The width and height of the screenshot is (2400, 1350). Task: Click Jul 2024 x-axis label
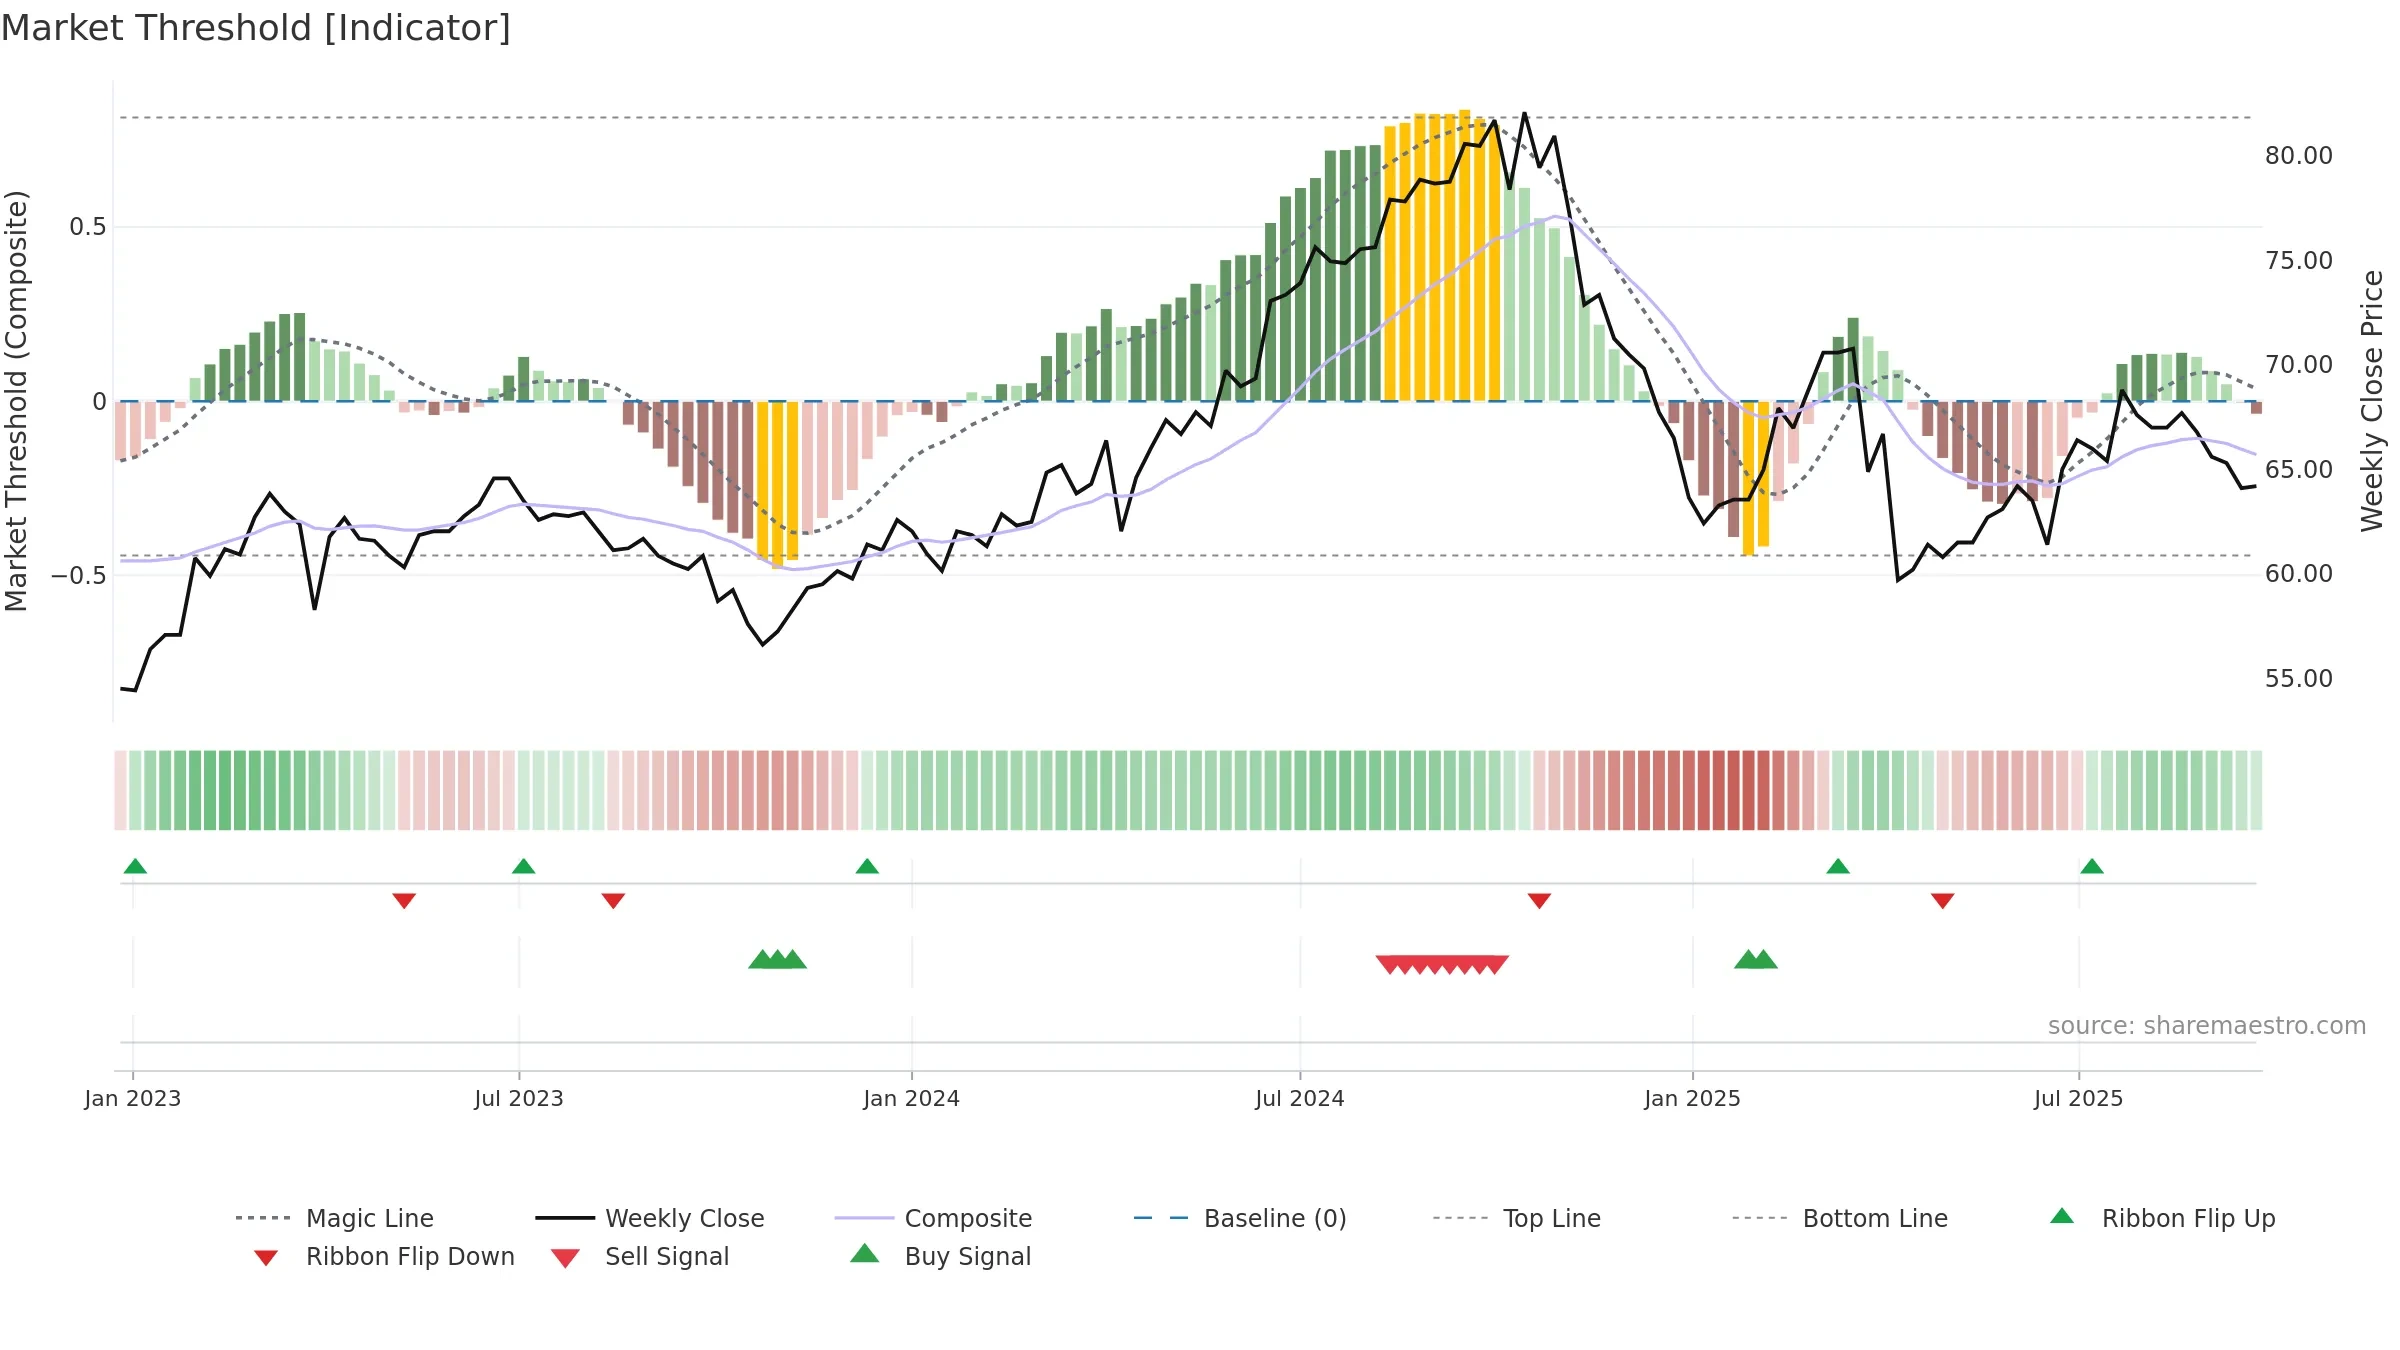pyautogui.click(x=1300, y=1098)
